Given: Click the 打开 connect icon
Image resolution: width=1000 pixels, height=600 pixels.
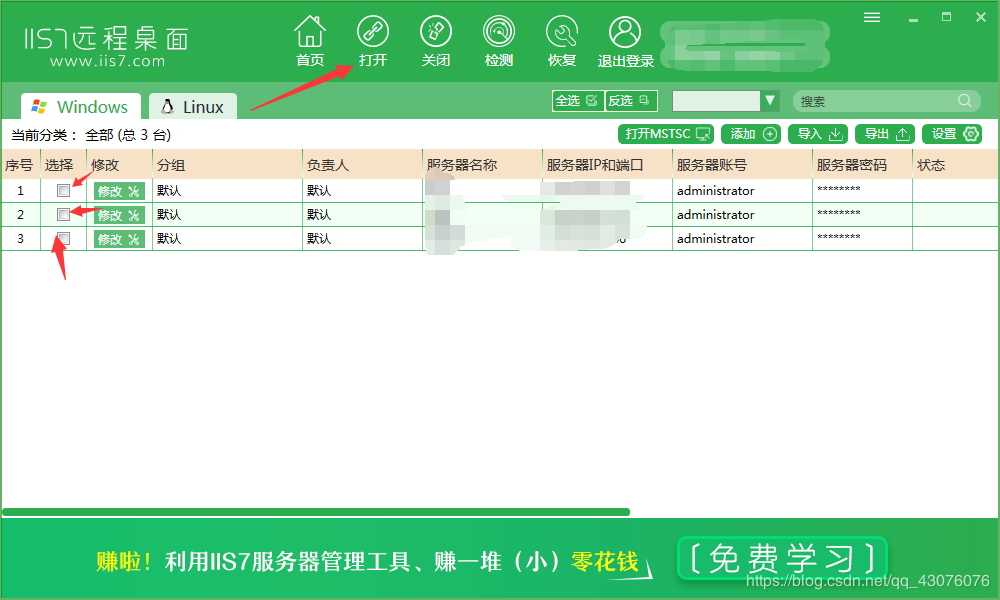Looking at the screenshot, I should (x=373, y=38).
